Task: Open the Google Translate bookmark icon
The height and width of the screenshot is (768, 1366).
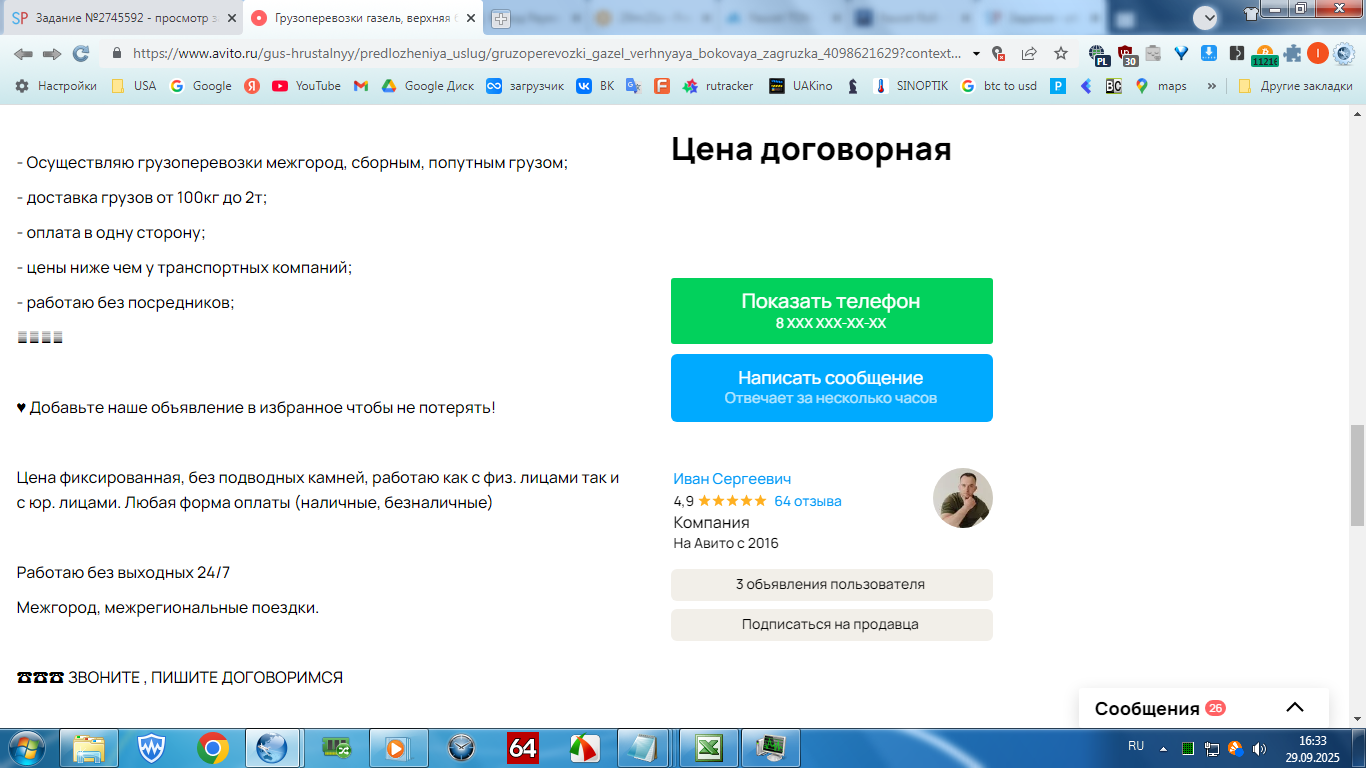Action: pyautogui.click(x=633, y=86)
